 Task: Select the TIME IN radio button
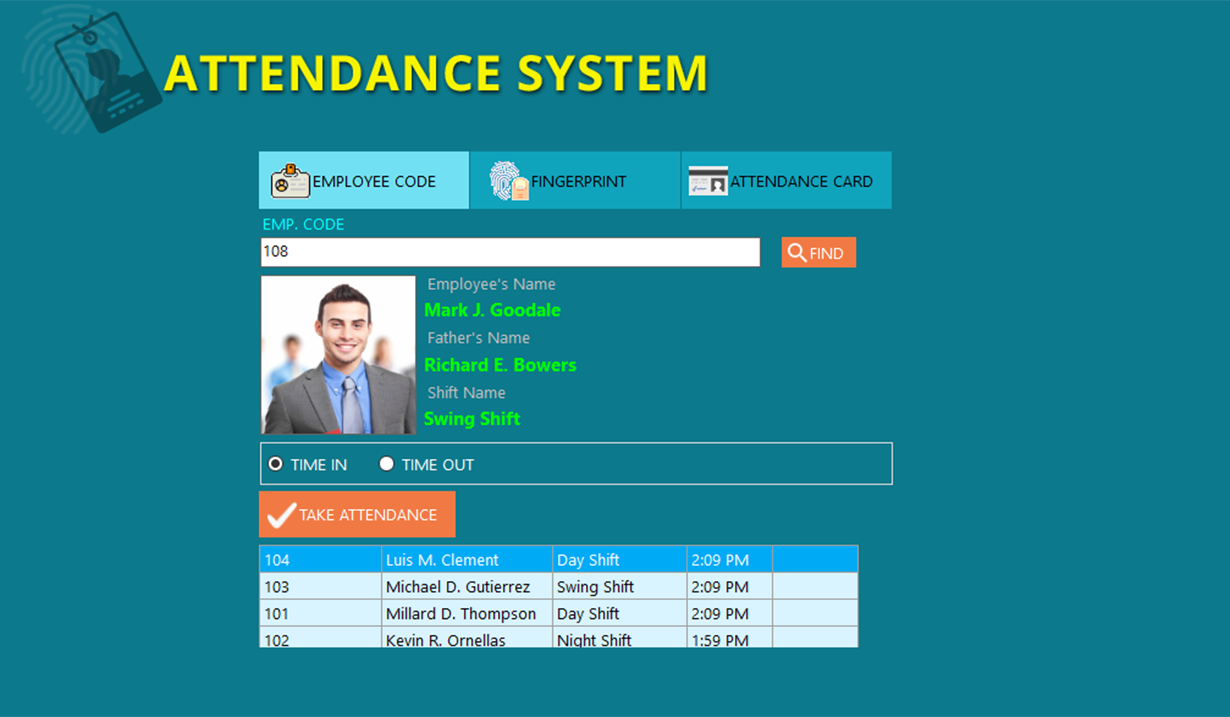tap(276, 464)
